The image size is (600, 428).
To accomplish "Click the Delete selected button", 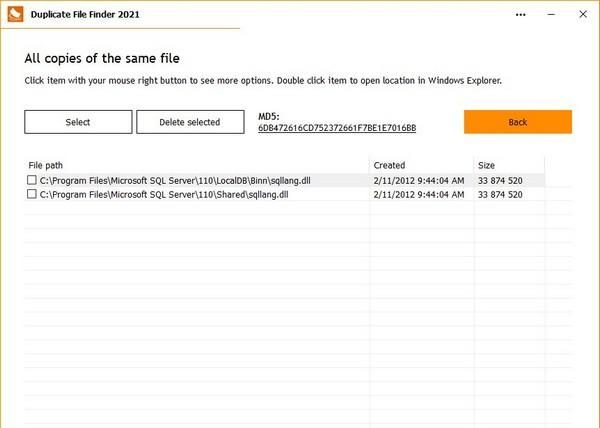I will tap(190, 122).
